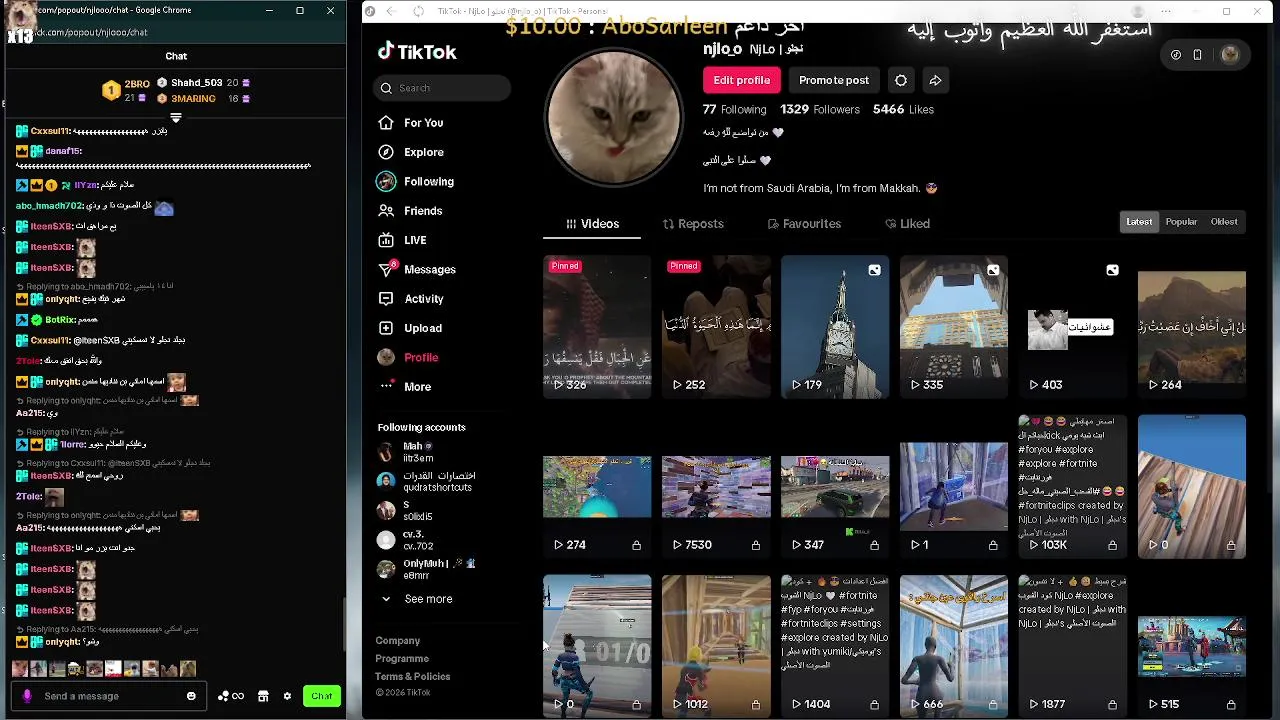Open Terms & Policies link
The height and width of the screenshot is (720, 1280).
[x=413, y=677]
